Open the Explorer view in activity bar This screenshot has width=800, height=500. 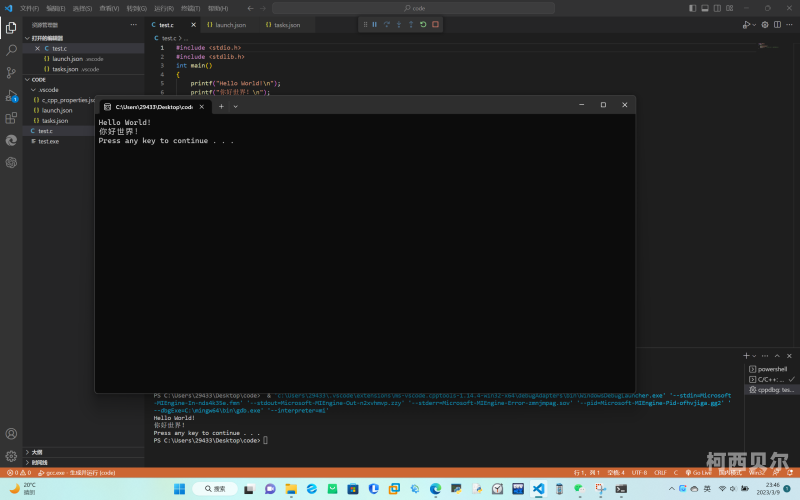click(11, 28)
